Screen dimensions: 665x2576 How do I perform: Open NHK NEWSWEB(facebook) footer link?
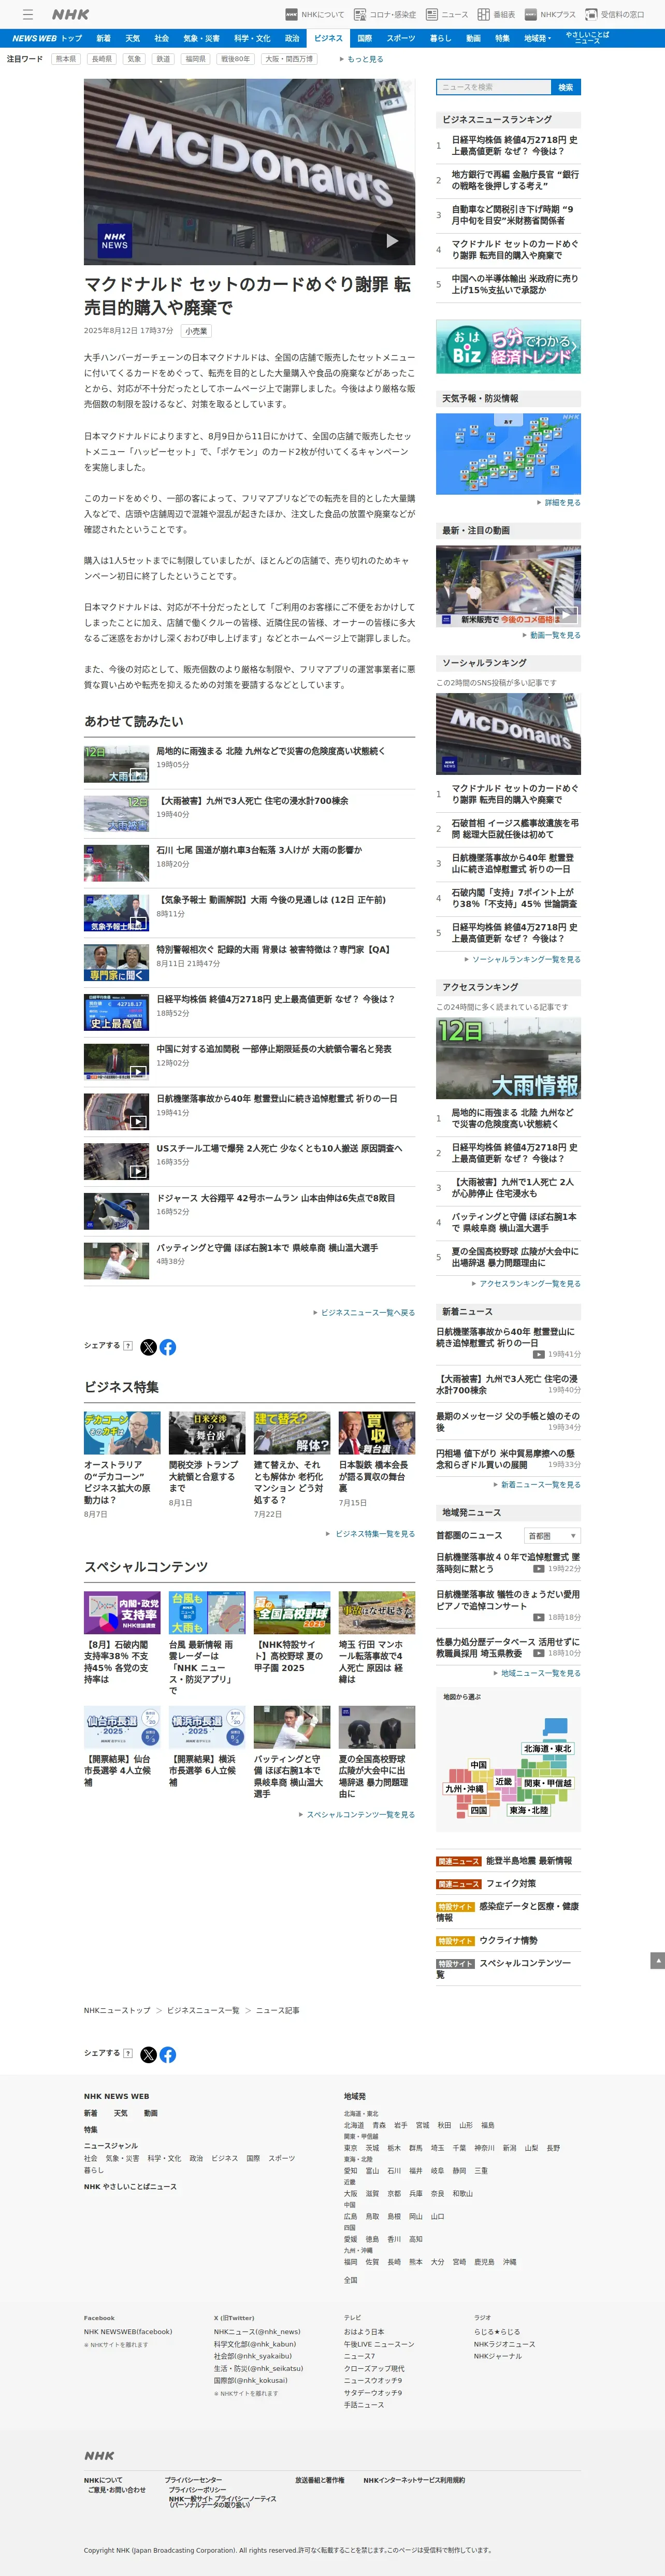128,2332
